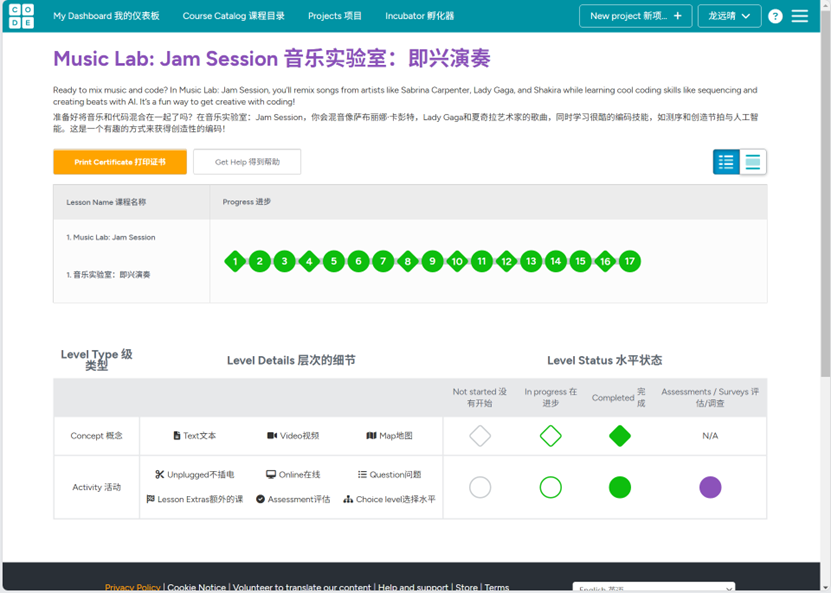Click the Map icon in legend
Viewport: 831px width, 593px height.
point(372,436)
